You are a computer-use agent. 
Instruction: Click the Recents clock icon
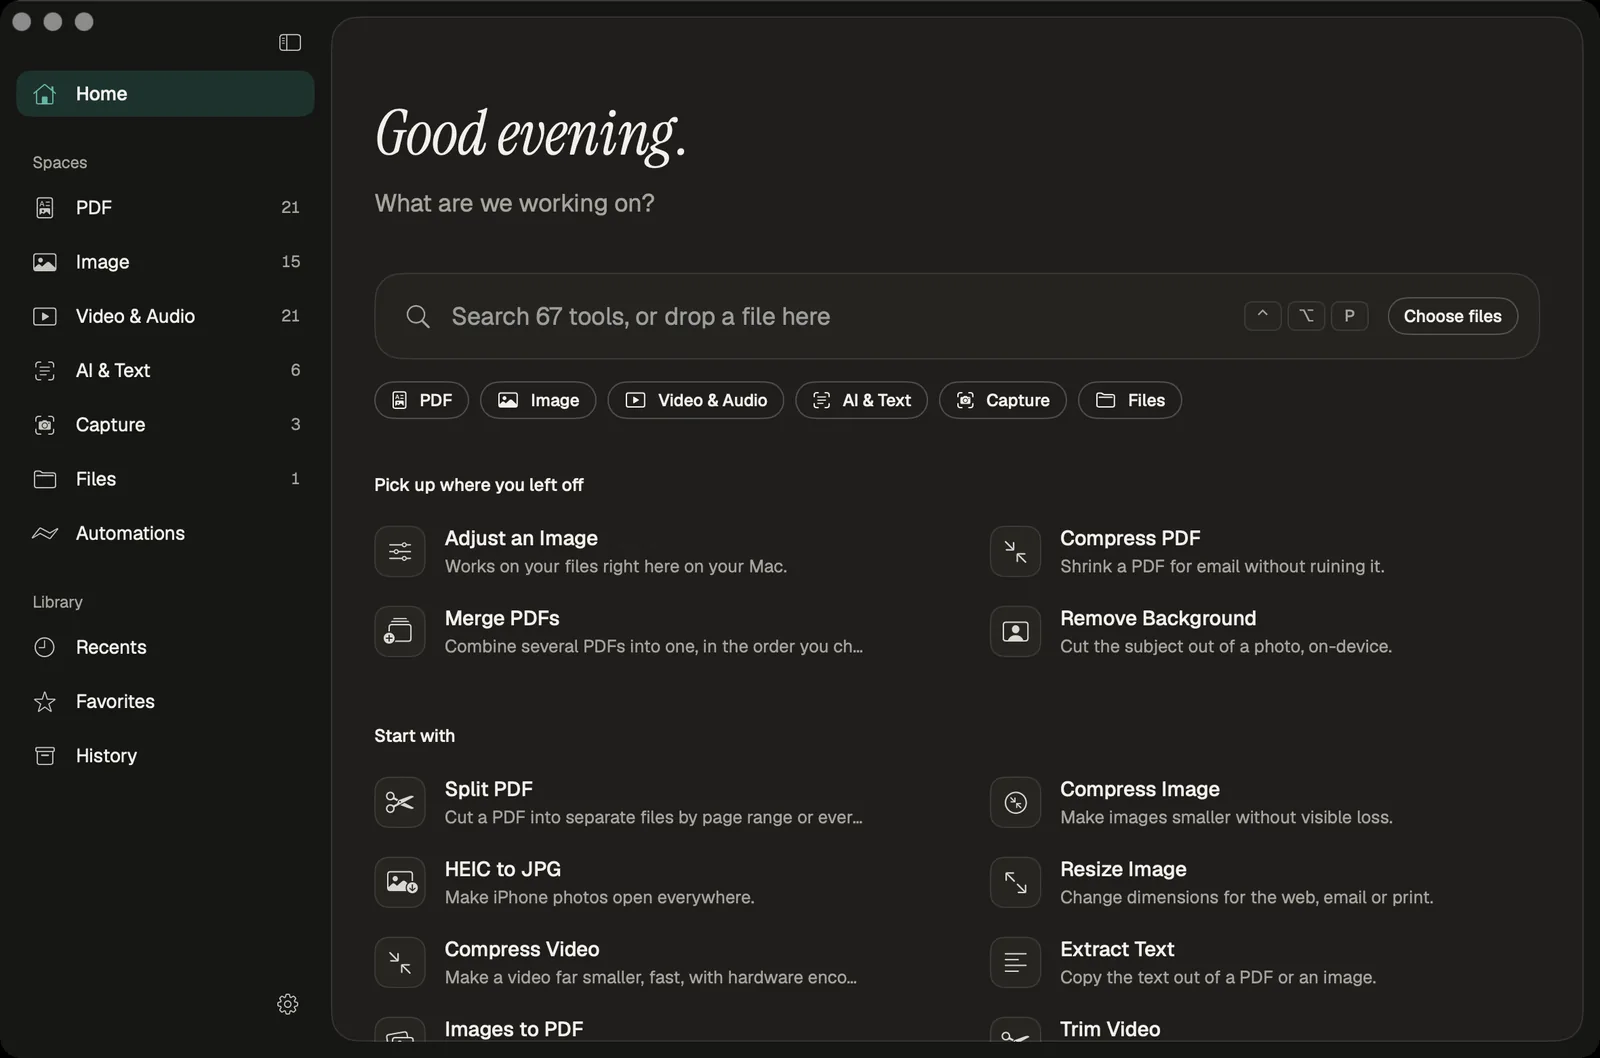tap(45, 647)
